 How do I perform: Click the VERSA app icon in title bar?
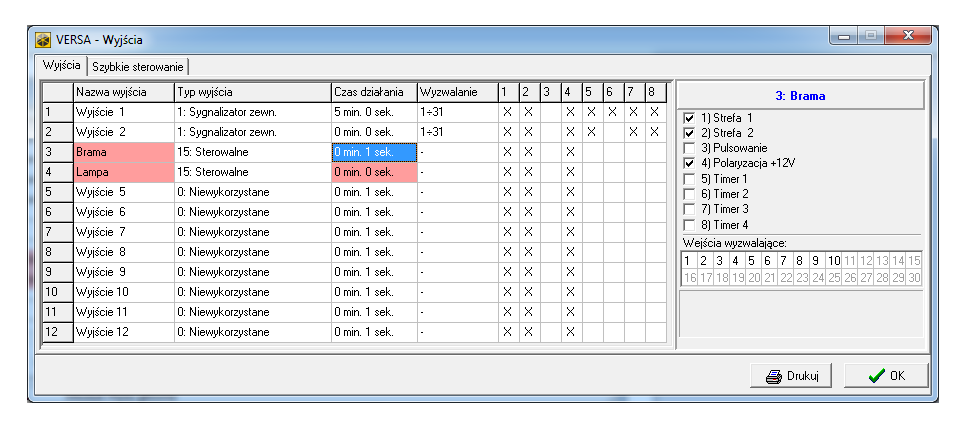43,41
